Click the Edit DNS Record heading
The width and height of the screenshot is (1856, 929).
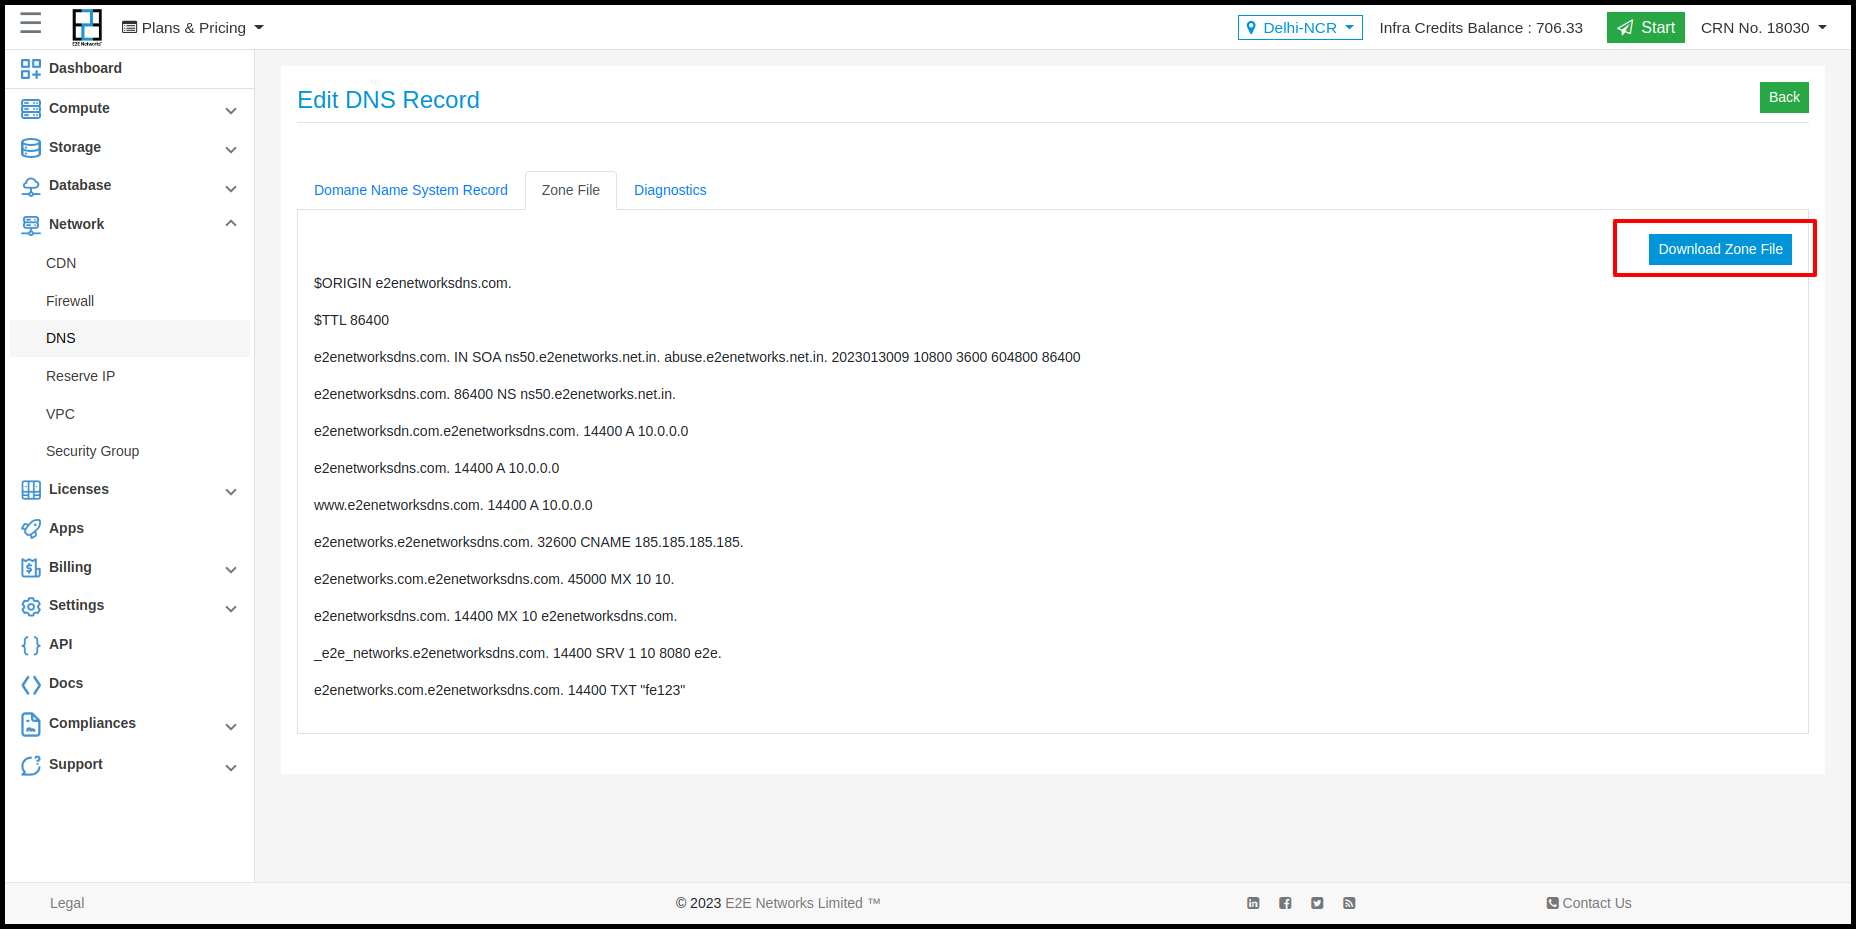(388, 100)
